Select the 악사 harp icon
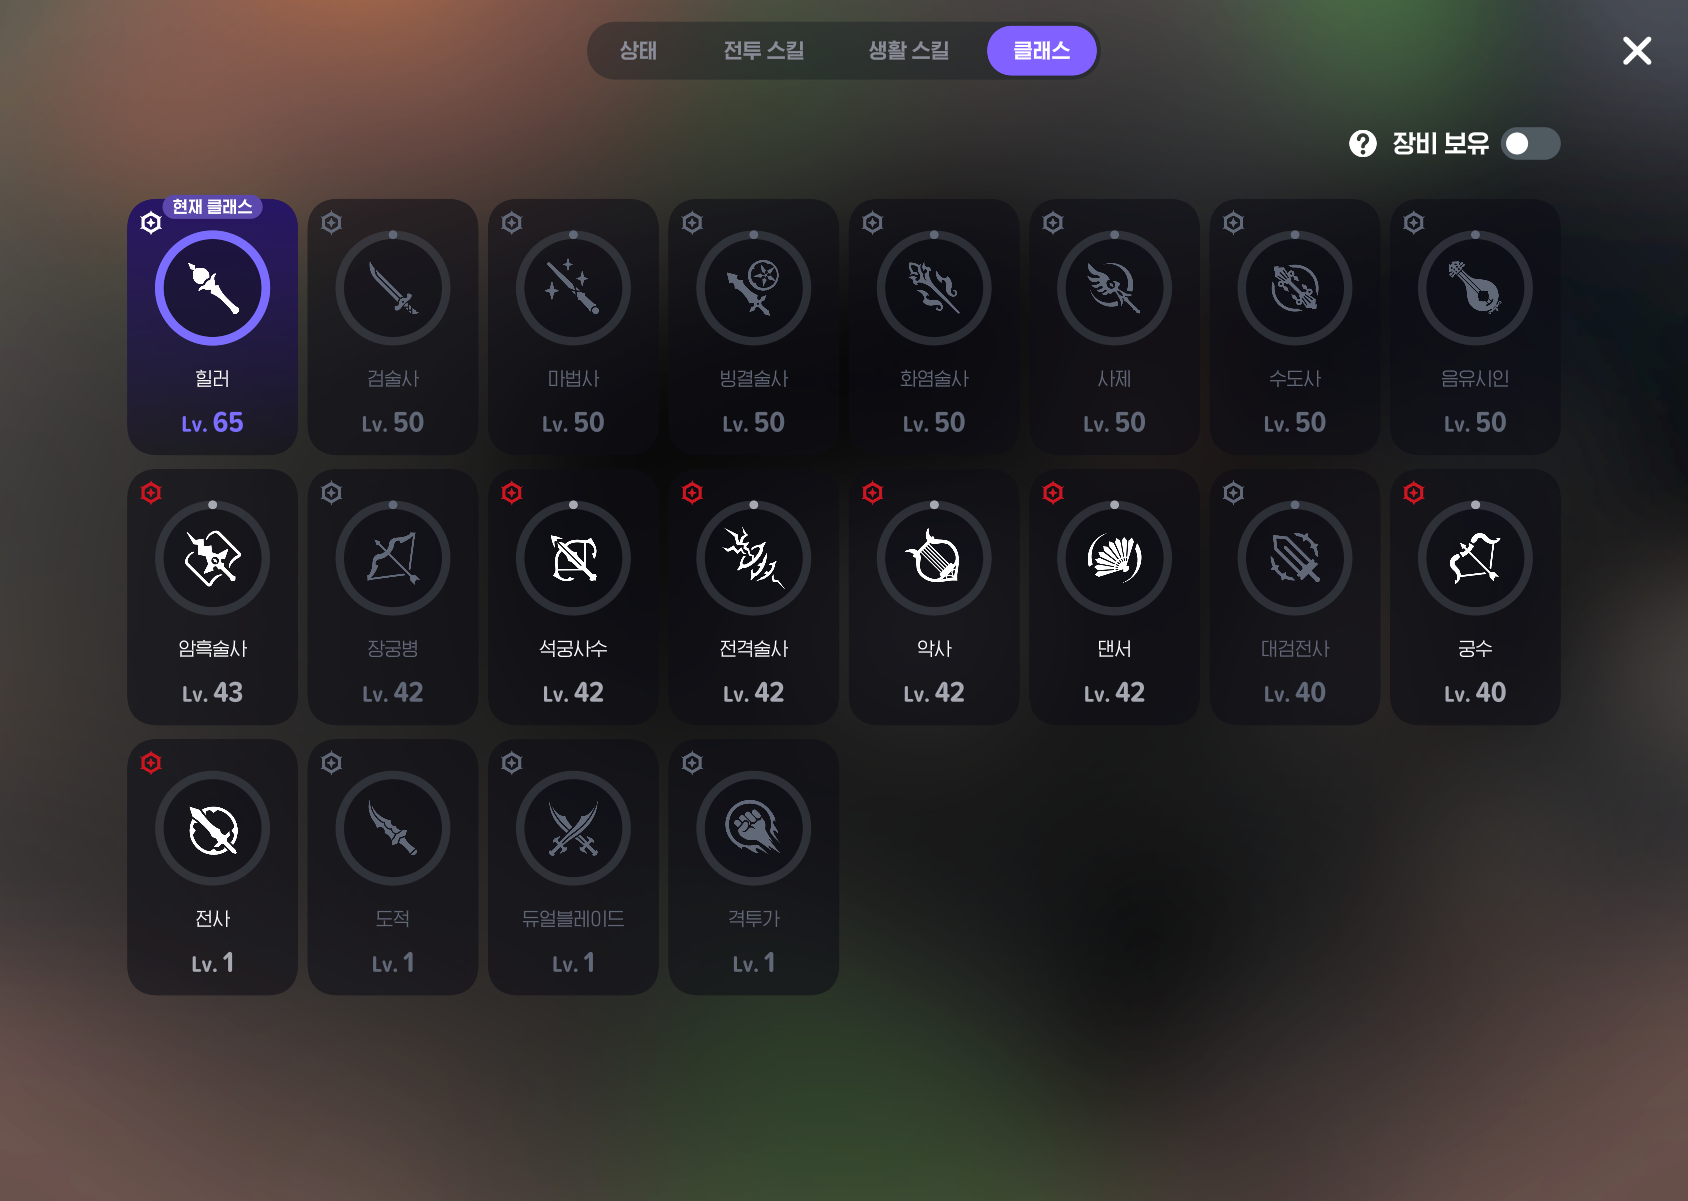1688x1201 pixels. (x=934, y=558)
